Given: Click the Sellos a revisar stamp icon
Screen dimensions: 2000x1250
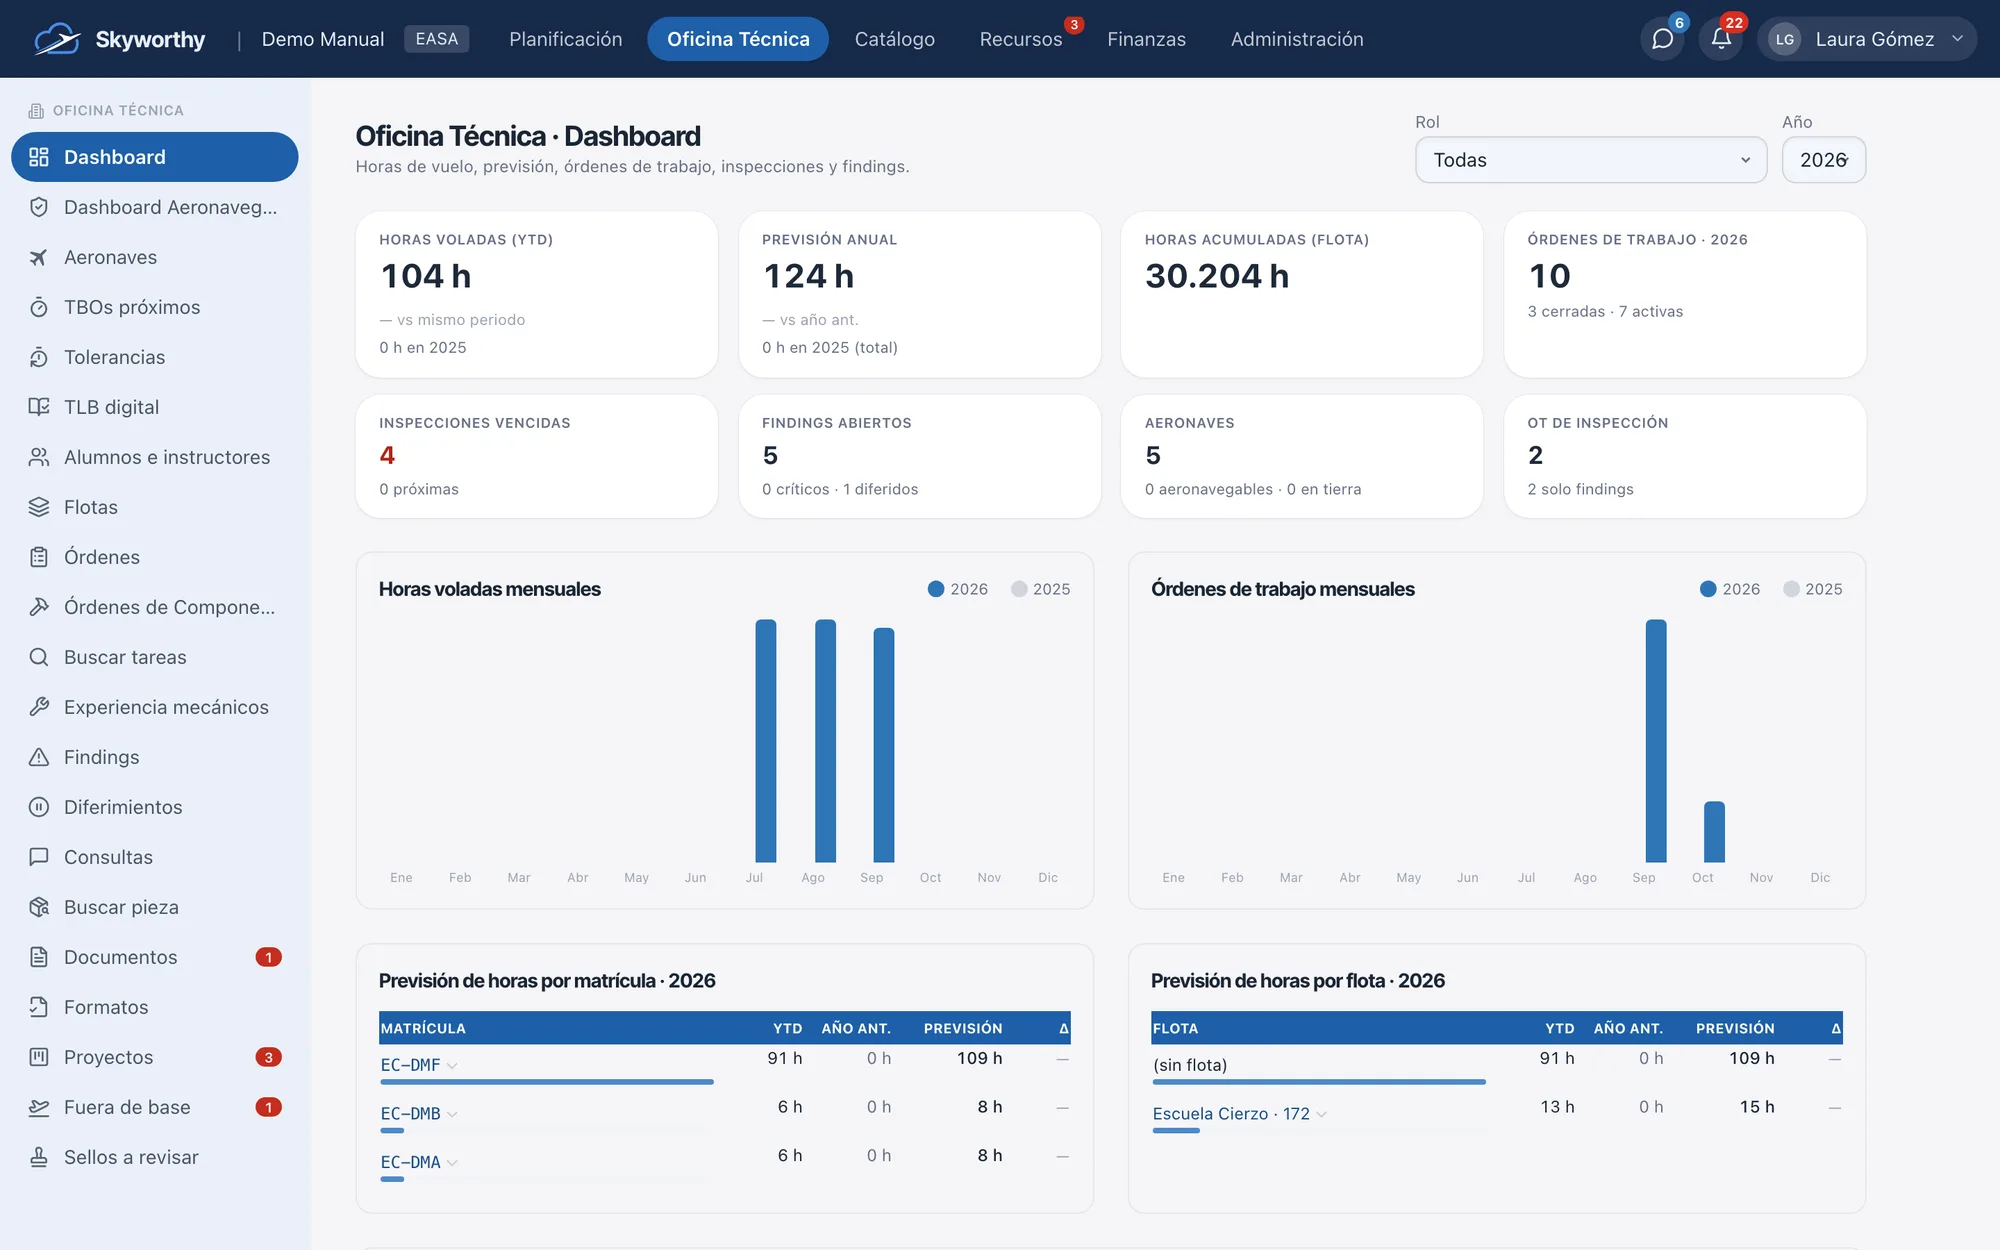Looking at the screenshot, I should pyautogui.click(x=39, y=1157).
